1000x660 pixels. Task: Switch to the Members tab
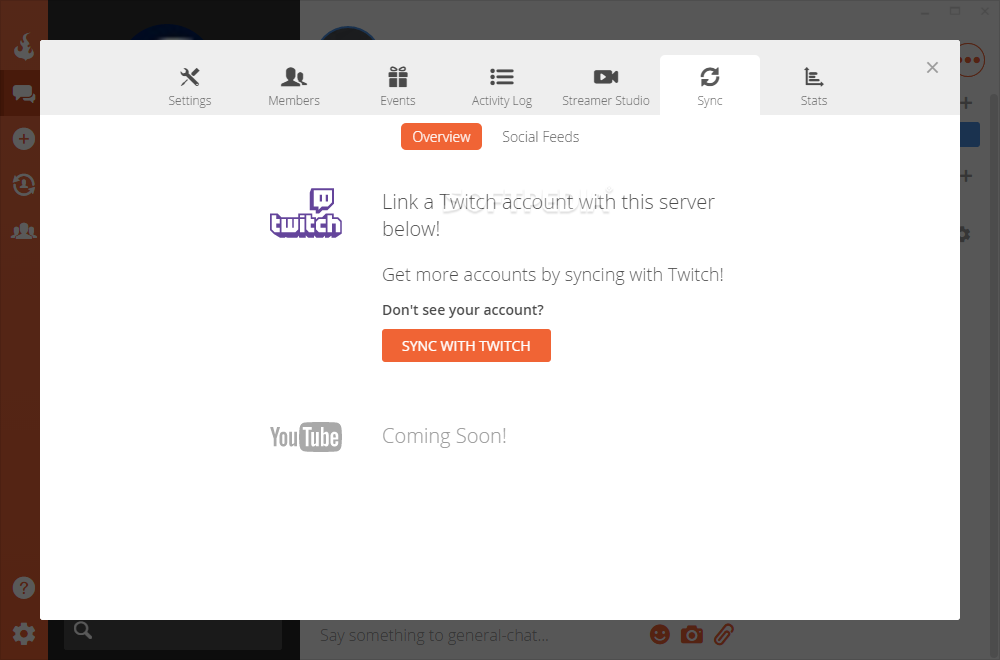(293, 86)
